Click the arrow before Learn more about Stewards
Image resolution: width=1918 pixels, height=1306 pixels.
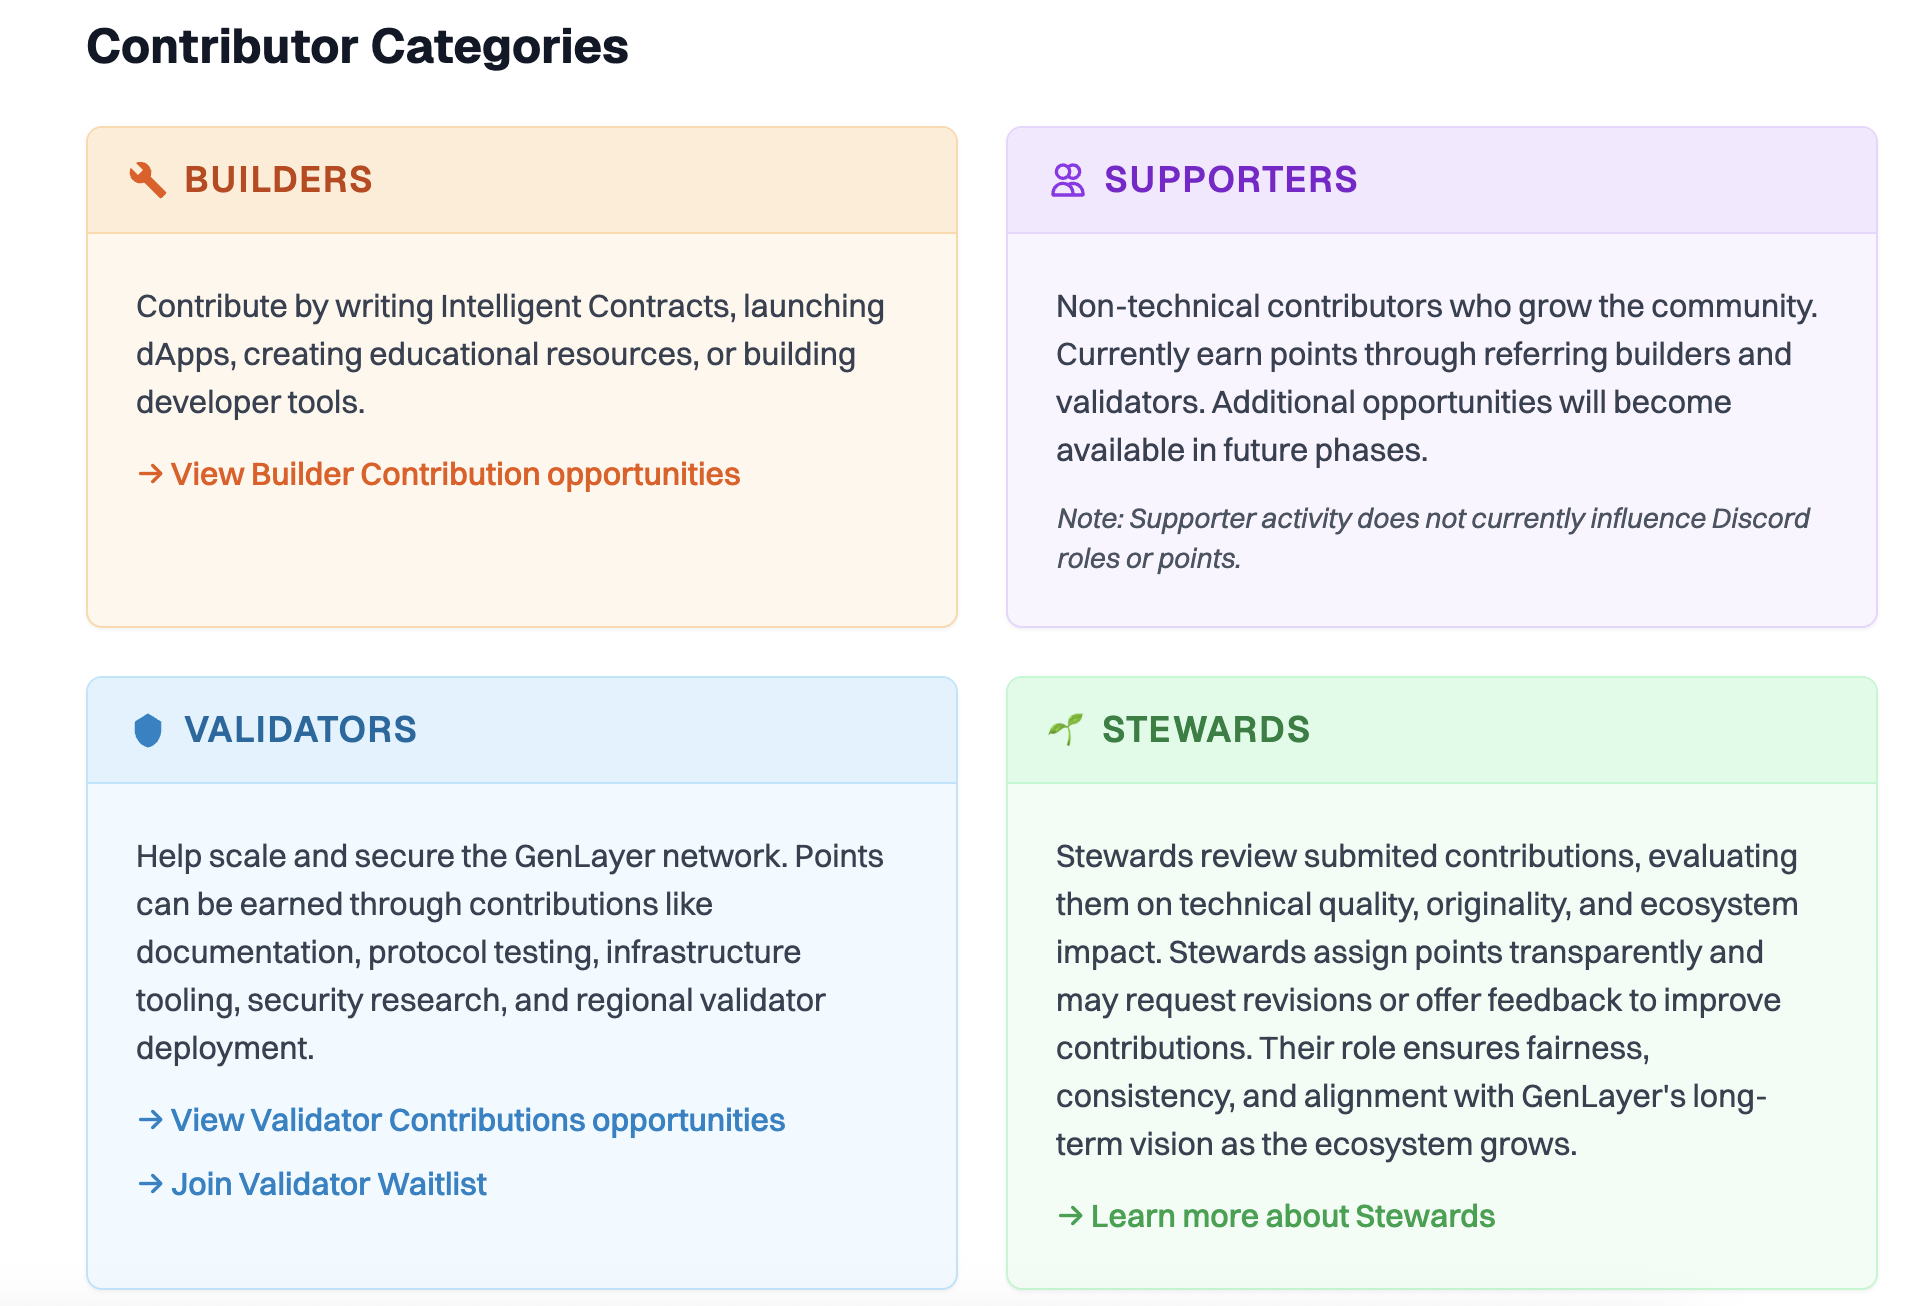point(1070,1216)
